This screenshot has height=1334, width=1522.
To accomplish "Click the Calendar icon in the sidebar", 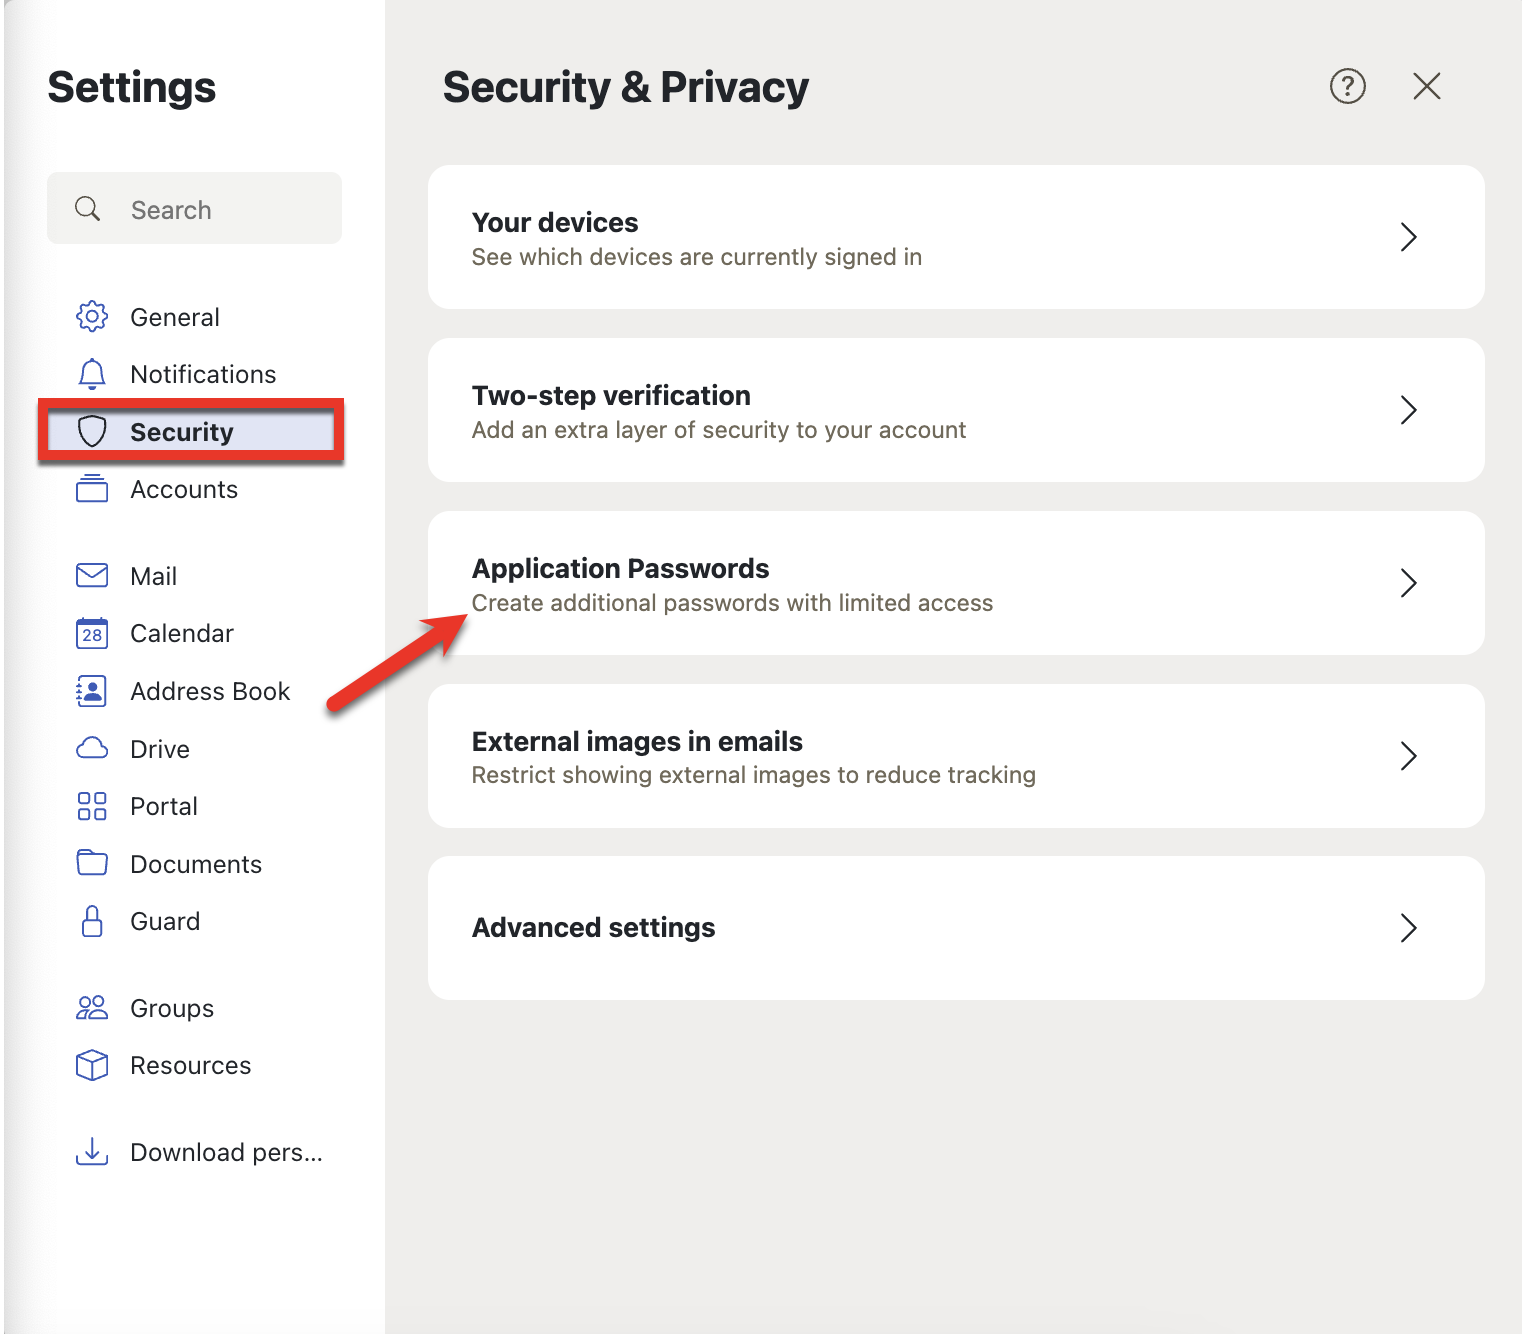I will [x=91, y=633].
